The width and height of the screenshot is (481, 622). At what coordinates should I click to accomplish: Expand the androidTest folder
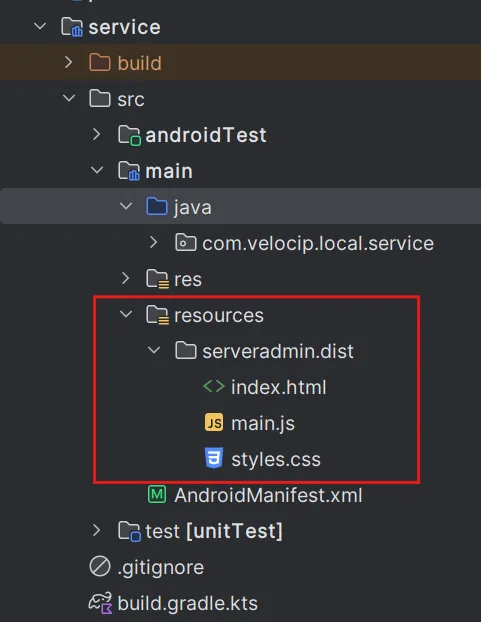click(97, 134)
